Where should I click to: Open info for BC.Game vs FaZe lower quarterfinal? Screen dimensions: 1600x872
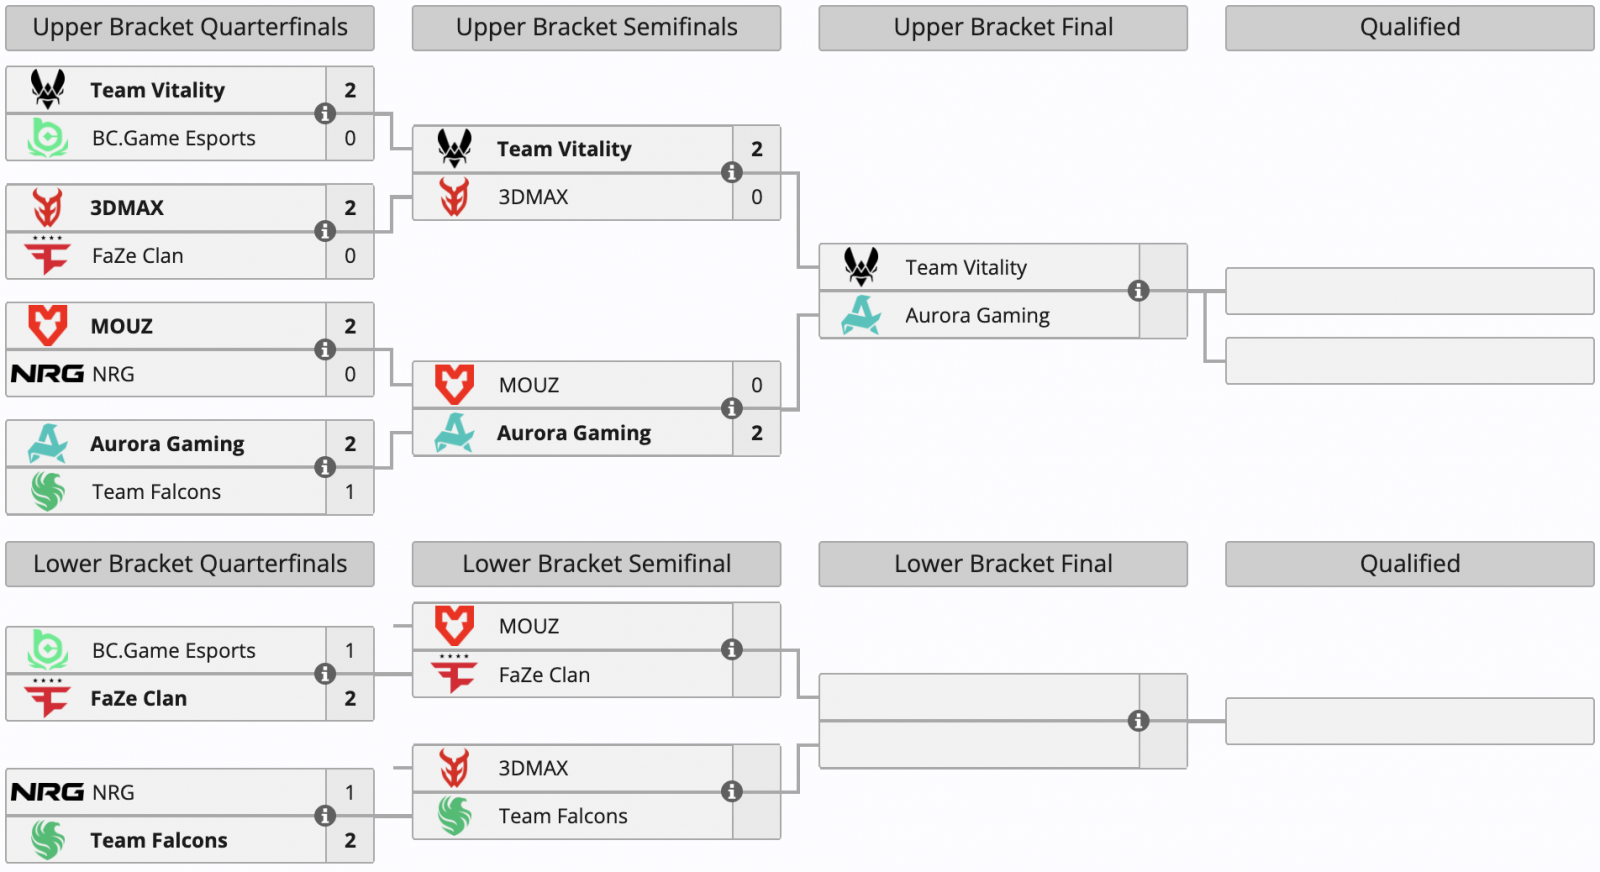click(x=325, y=674)
